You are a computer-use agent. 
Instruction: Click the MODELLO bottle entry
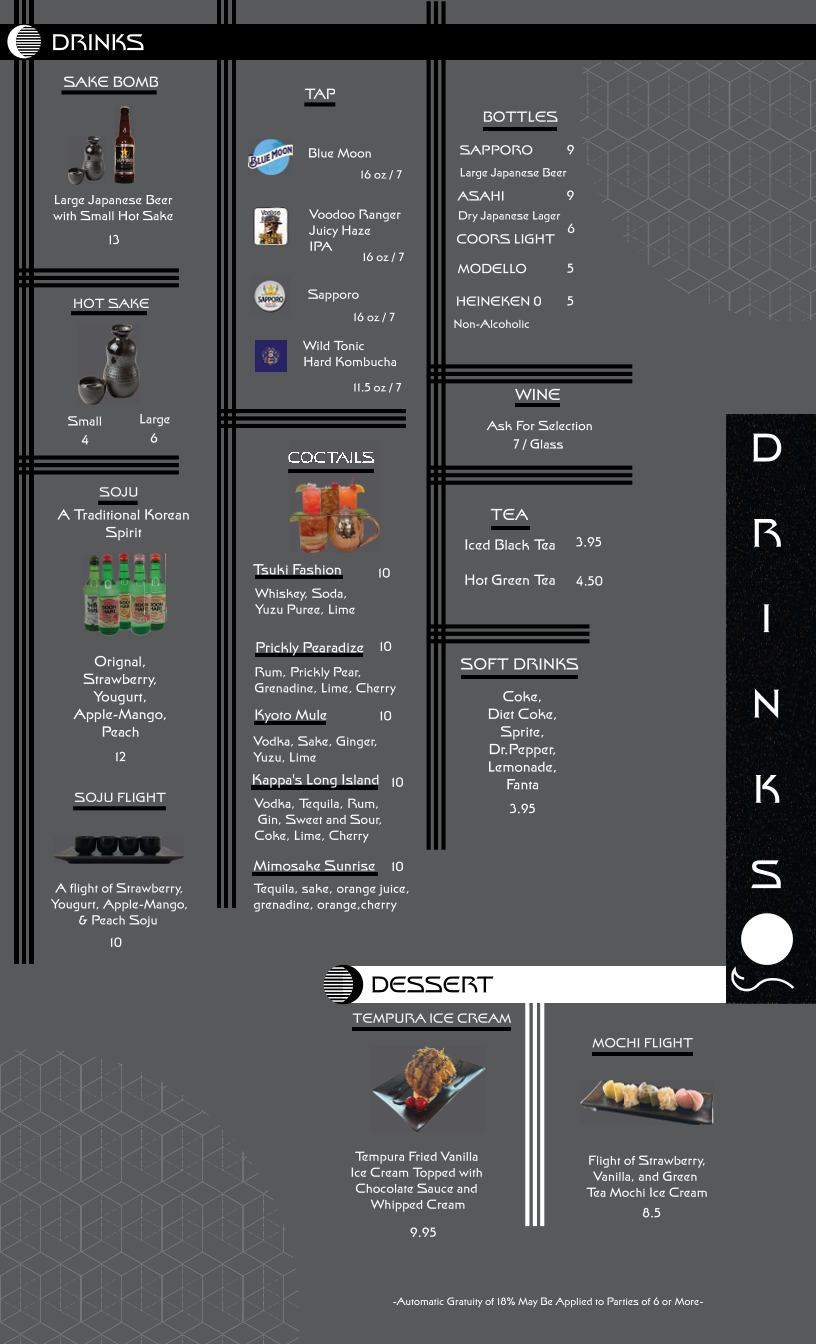(492, 269)
